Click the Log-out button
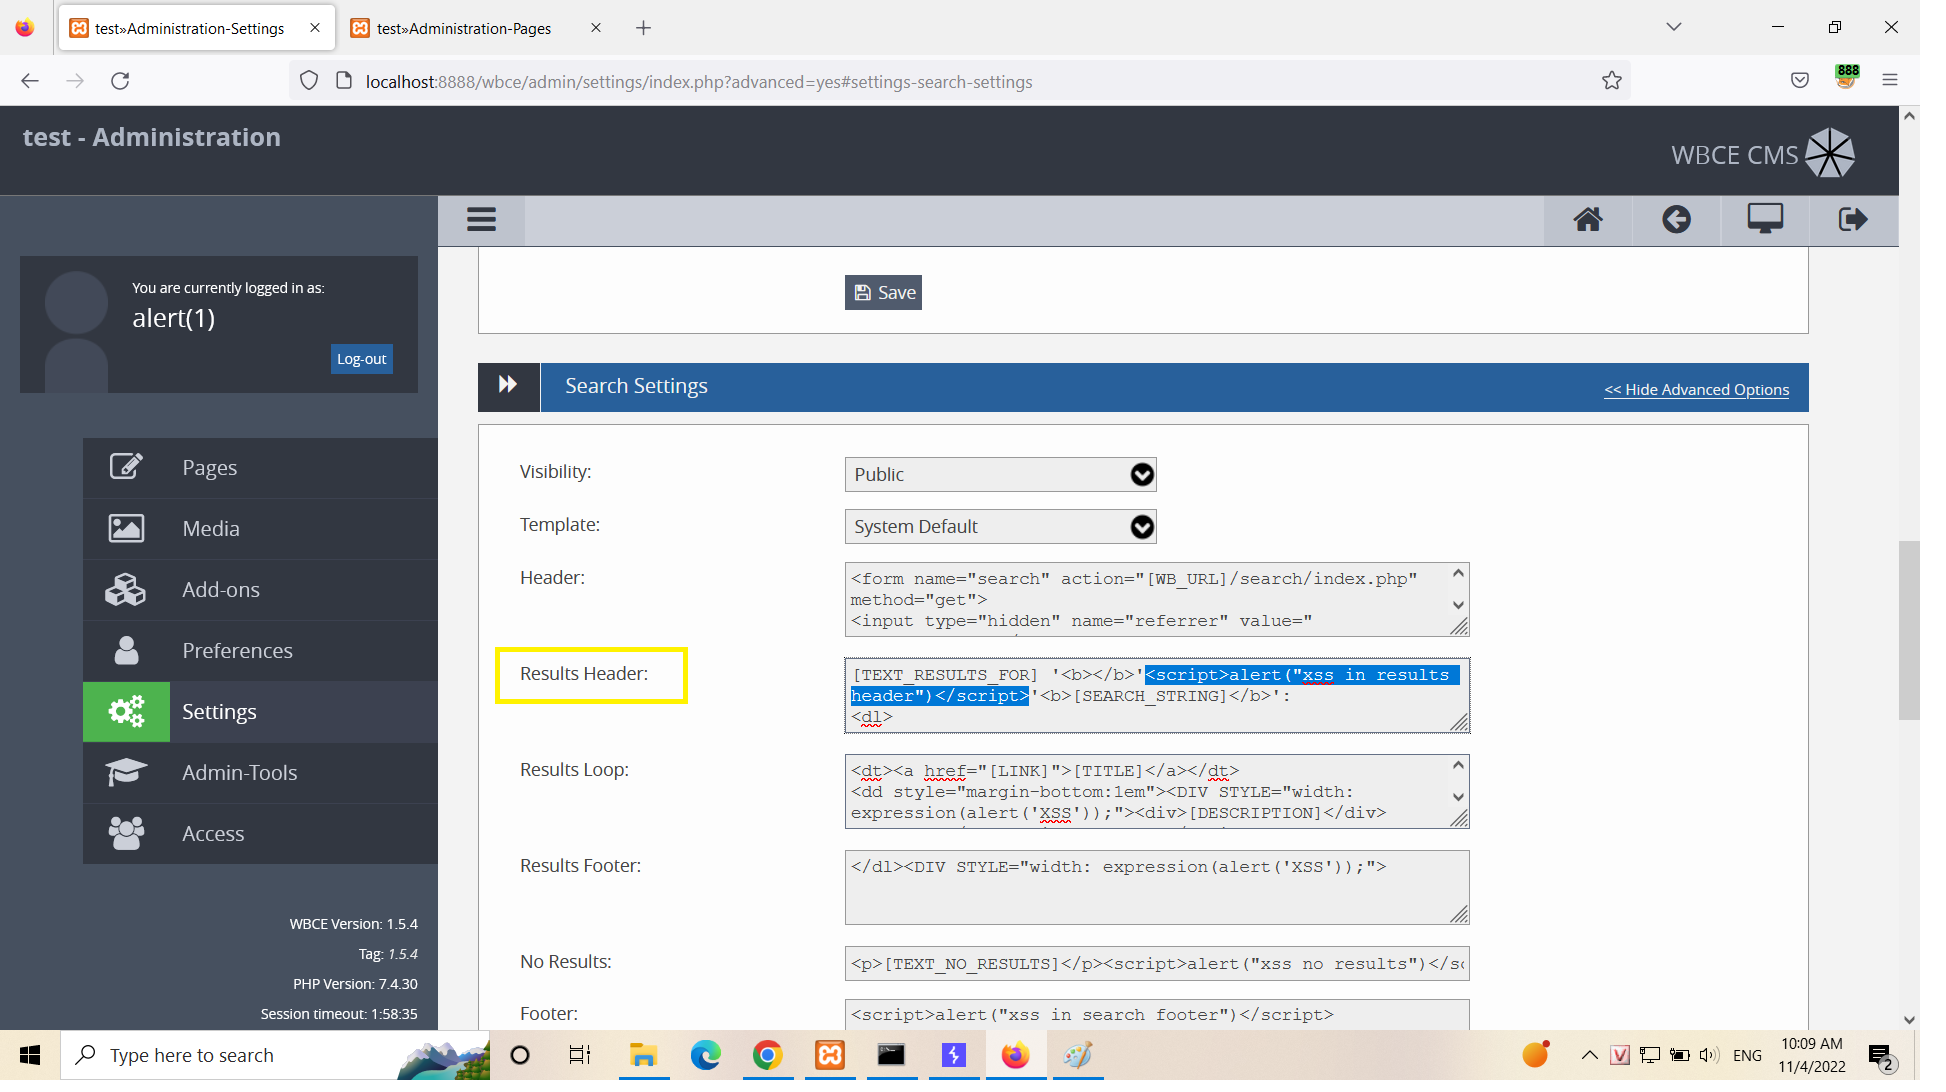 (361, 359)
